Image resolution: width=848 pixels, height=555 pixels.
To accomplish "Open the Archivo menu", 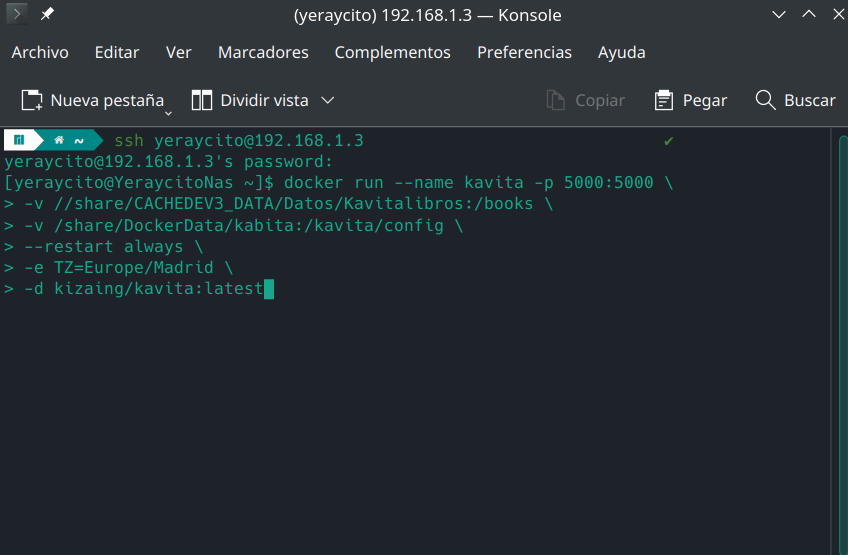I will [40, 52].
